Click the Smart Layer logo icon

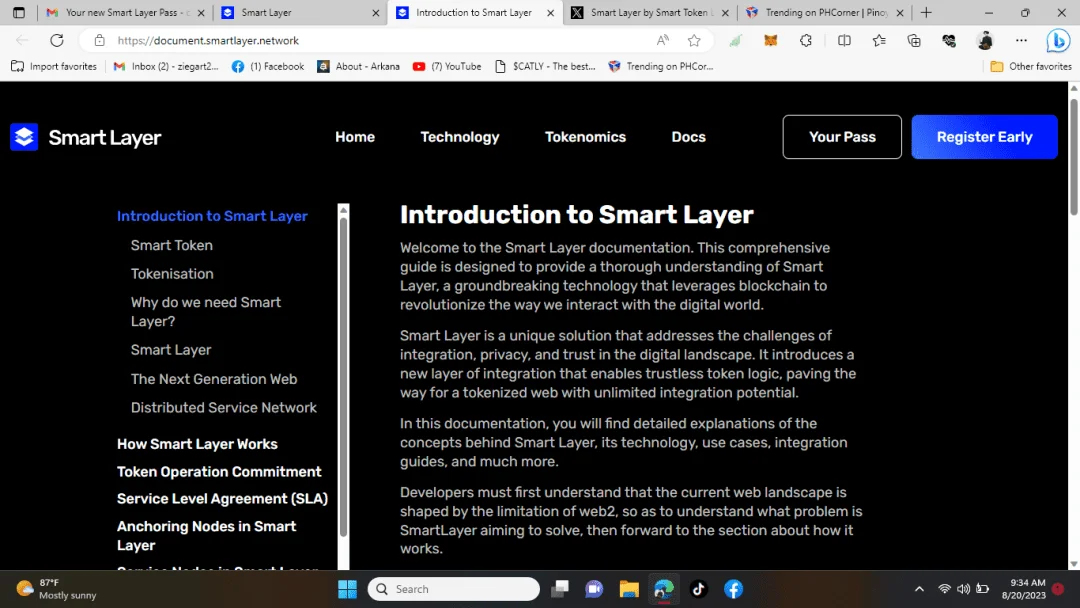coord(24,137)
